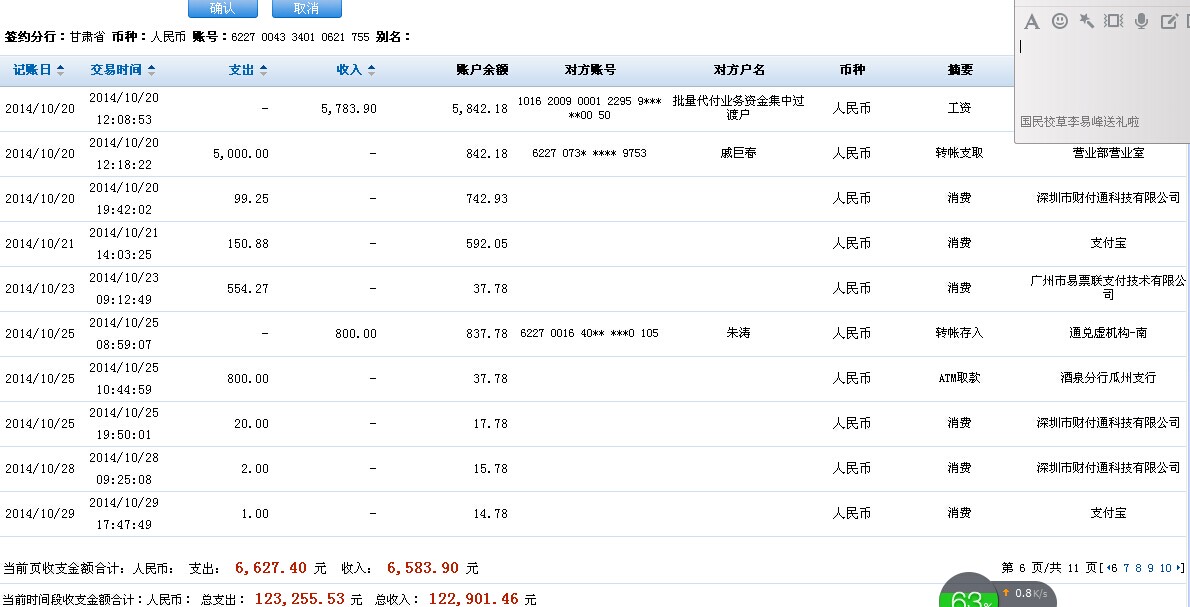Sort the table by 支出 column

pyautogui.click(x=248, y=70)
